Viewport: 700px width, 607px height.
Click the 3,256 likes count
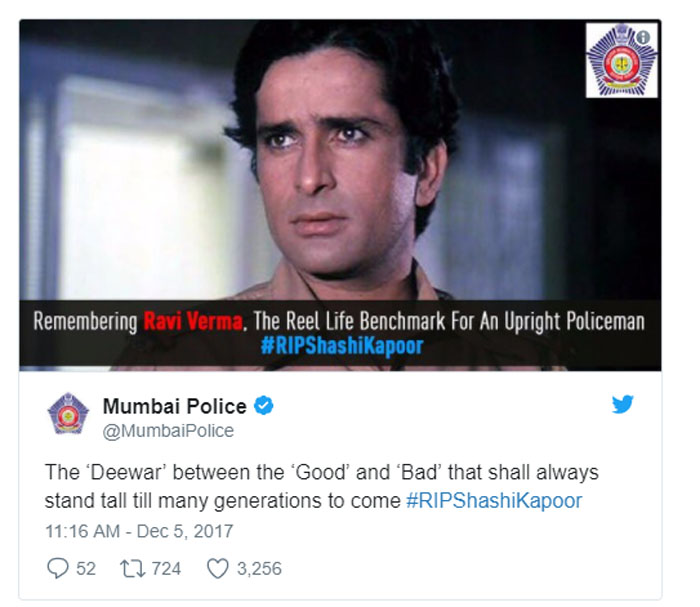tap(259, 569)
